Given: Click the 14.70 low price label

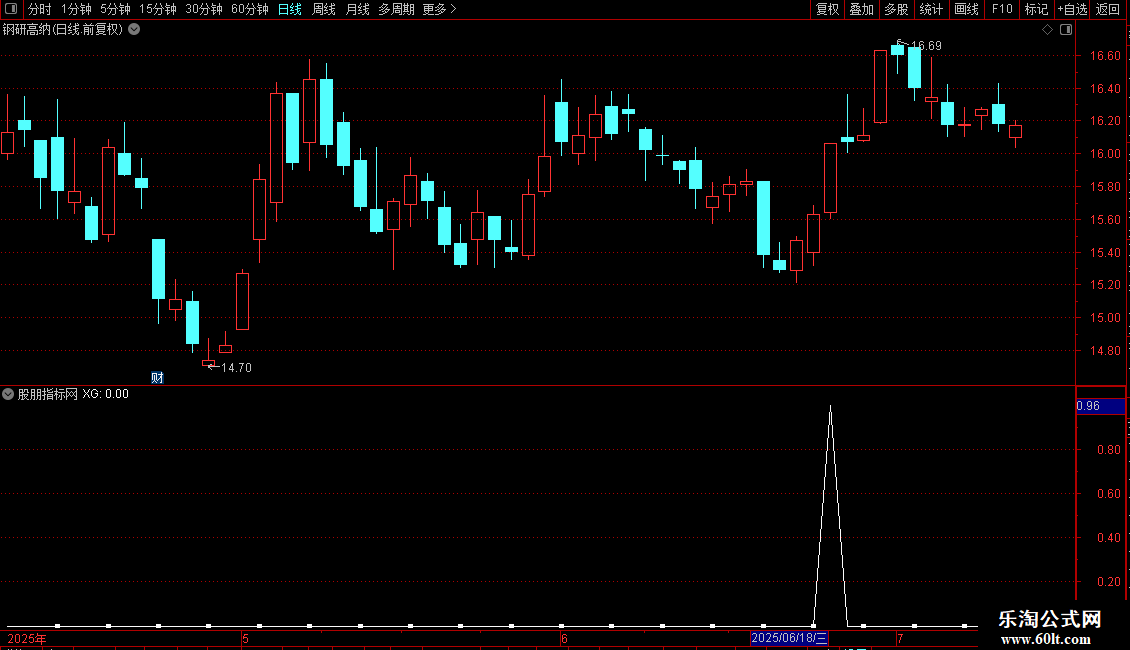Looking at the screenshot, I should pos(236,368).
